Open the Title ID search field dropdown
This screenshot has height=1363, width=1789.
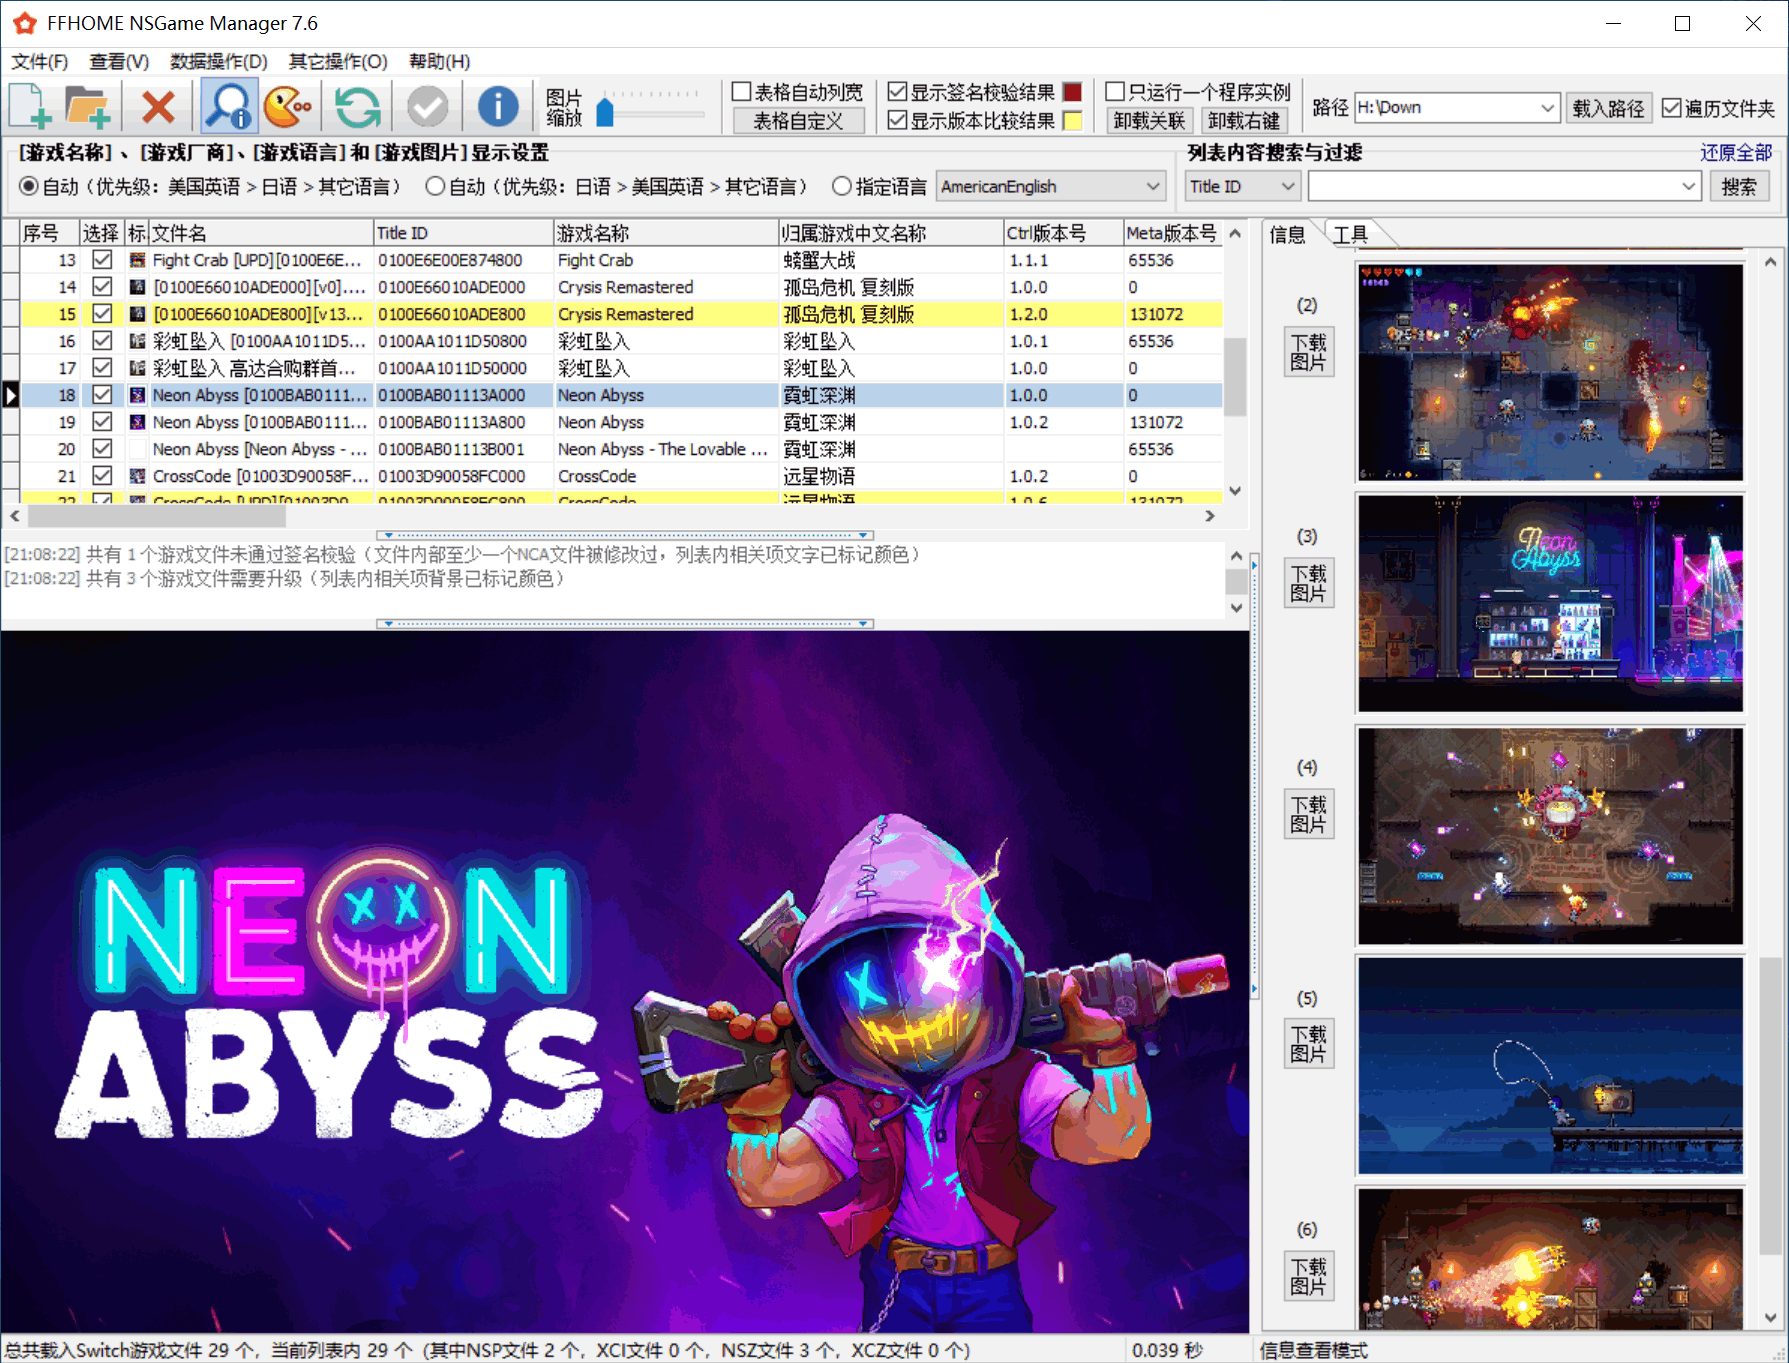coord(1242,186)
